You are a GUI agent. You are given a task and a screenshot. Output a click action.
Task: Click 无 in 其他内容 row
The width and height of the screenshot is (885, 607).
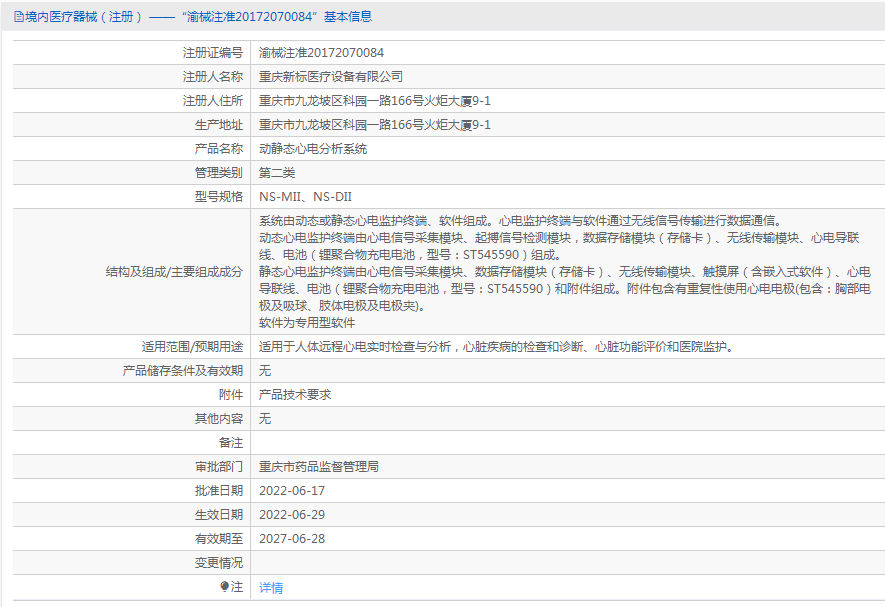(x=265, y=418)
